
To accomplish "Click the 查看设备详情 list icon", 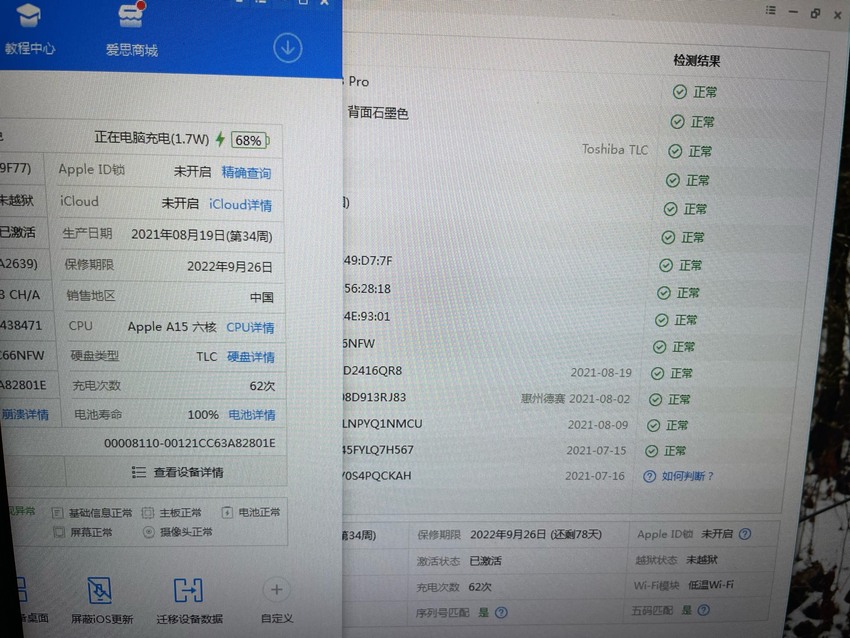I will pos(139,472).
